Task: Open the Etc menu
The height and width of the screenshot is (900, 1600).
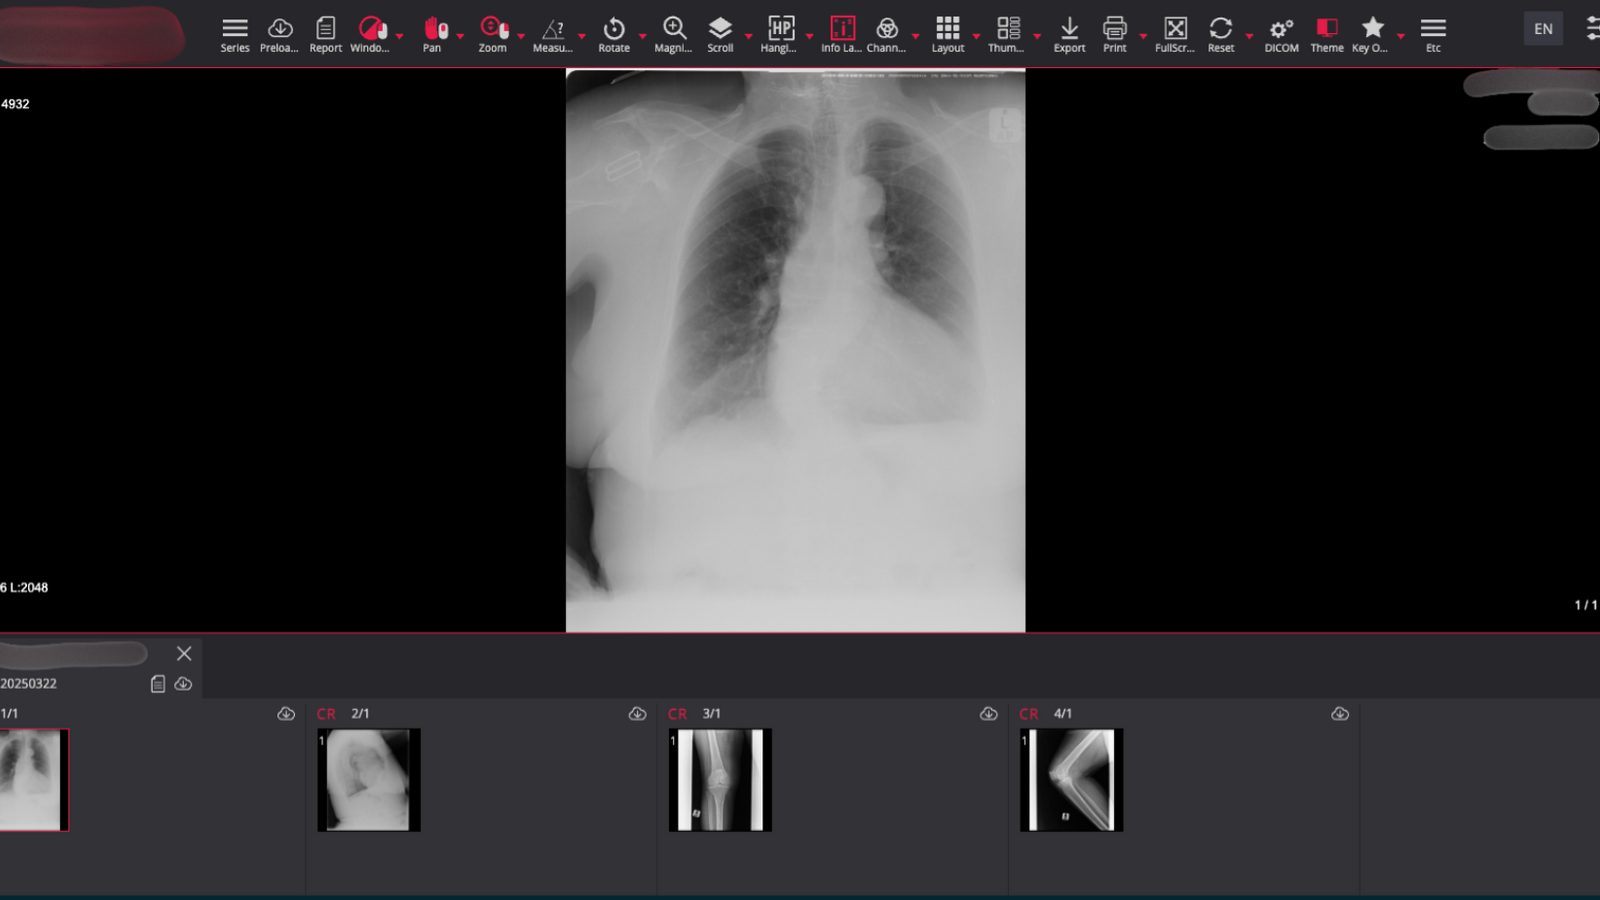Action: (x=1433, y=34)
